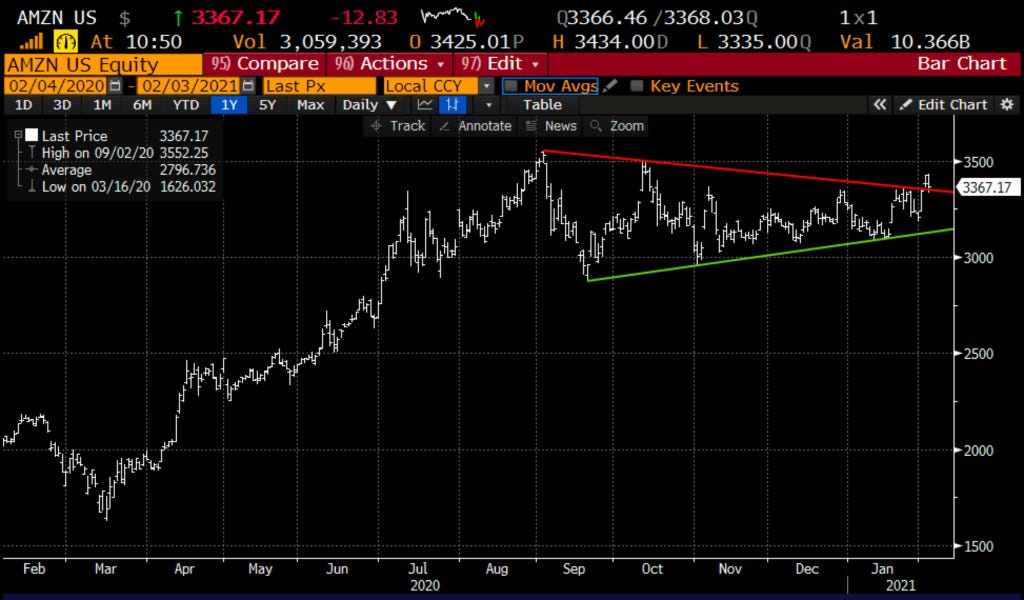Open the 97) Edit menu
Viewport: 1024px width, 600px height.
[499, 64]
